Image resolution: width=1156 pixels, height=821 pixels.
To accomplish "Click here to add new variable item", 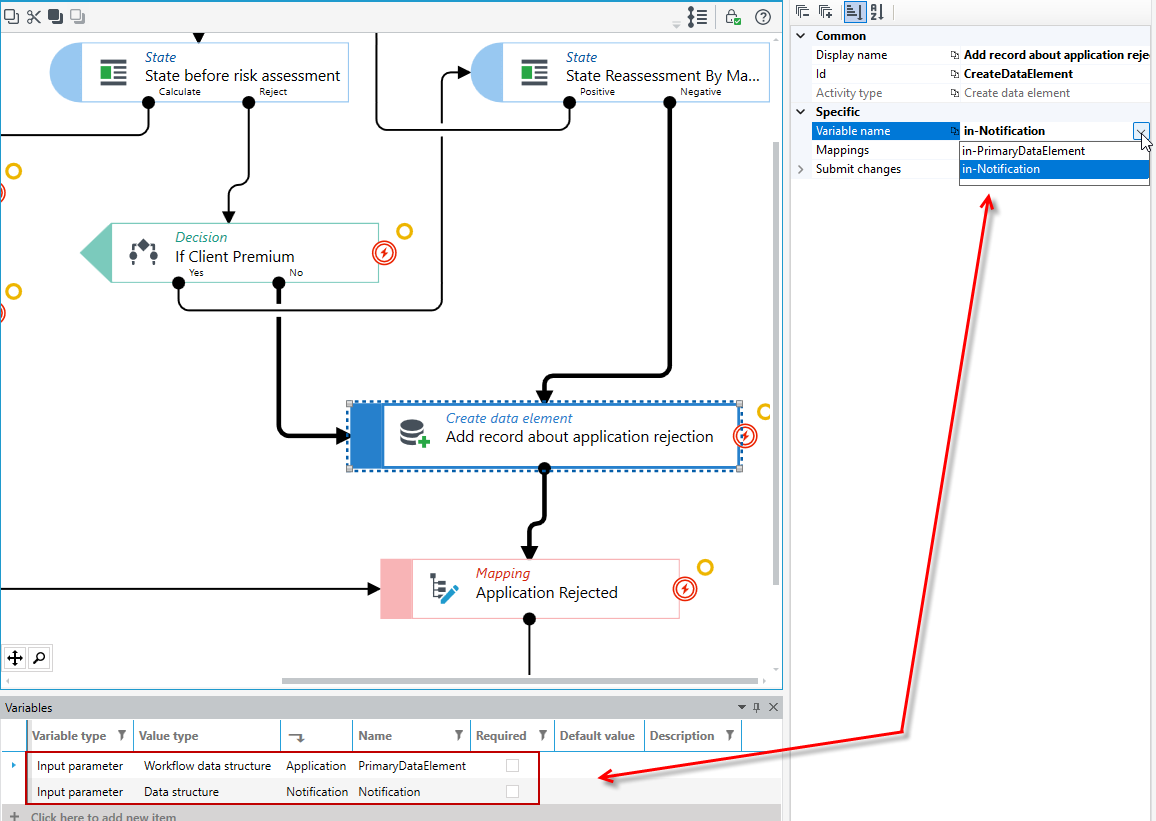I will [x=103, y=816].
